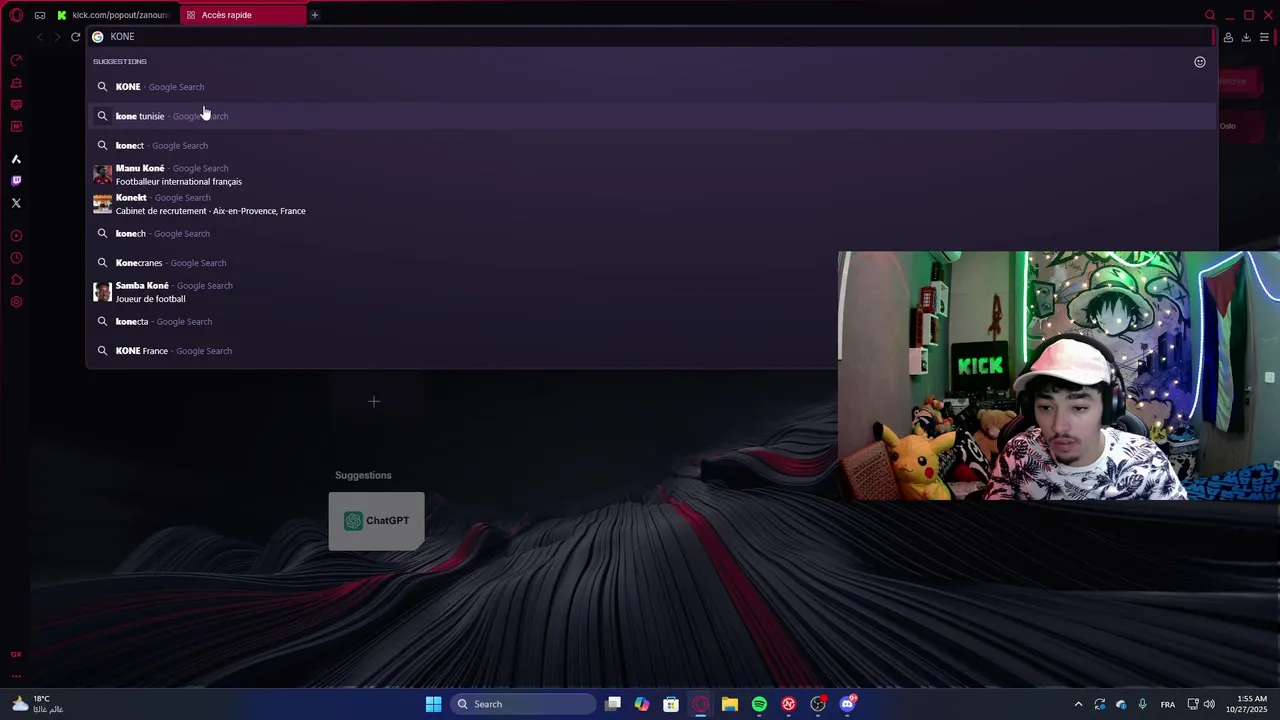The image size is (1280, 720).
Task: Open X (Twitter) panel in sidebar
Action: click(16, 203)
